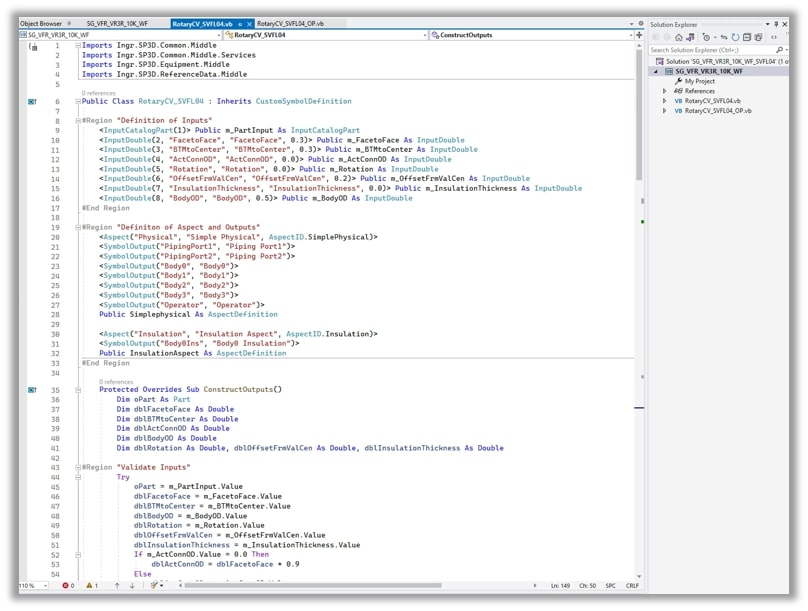Image resolution: width=808 pixels, height=611 pixels.
Task: Select Solution 'SG_VFR_VR3R_10K_WF_SVFL04' node
Action: (x=727, y=61)
